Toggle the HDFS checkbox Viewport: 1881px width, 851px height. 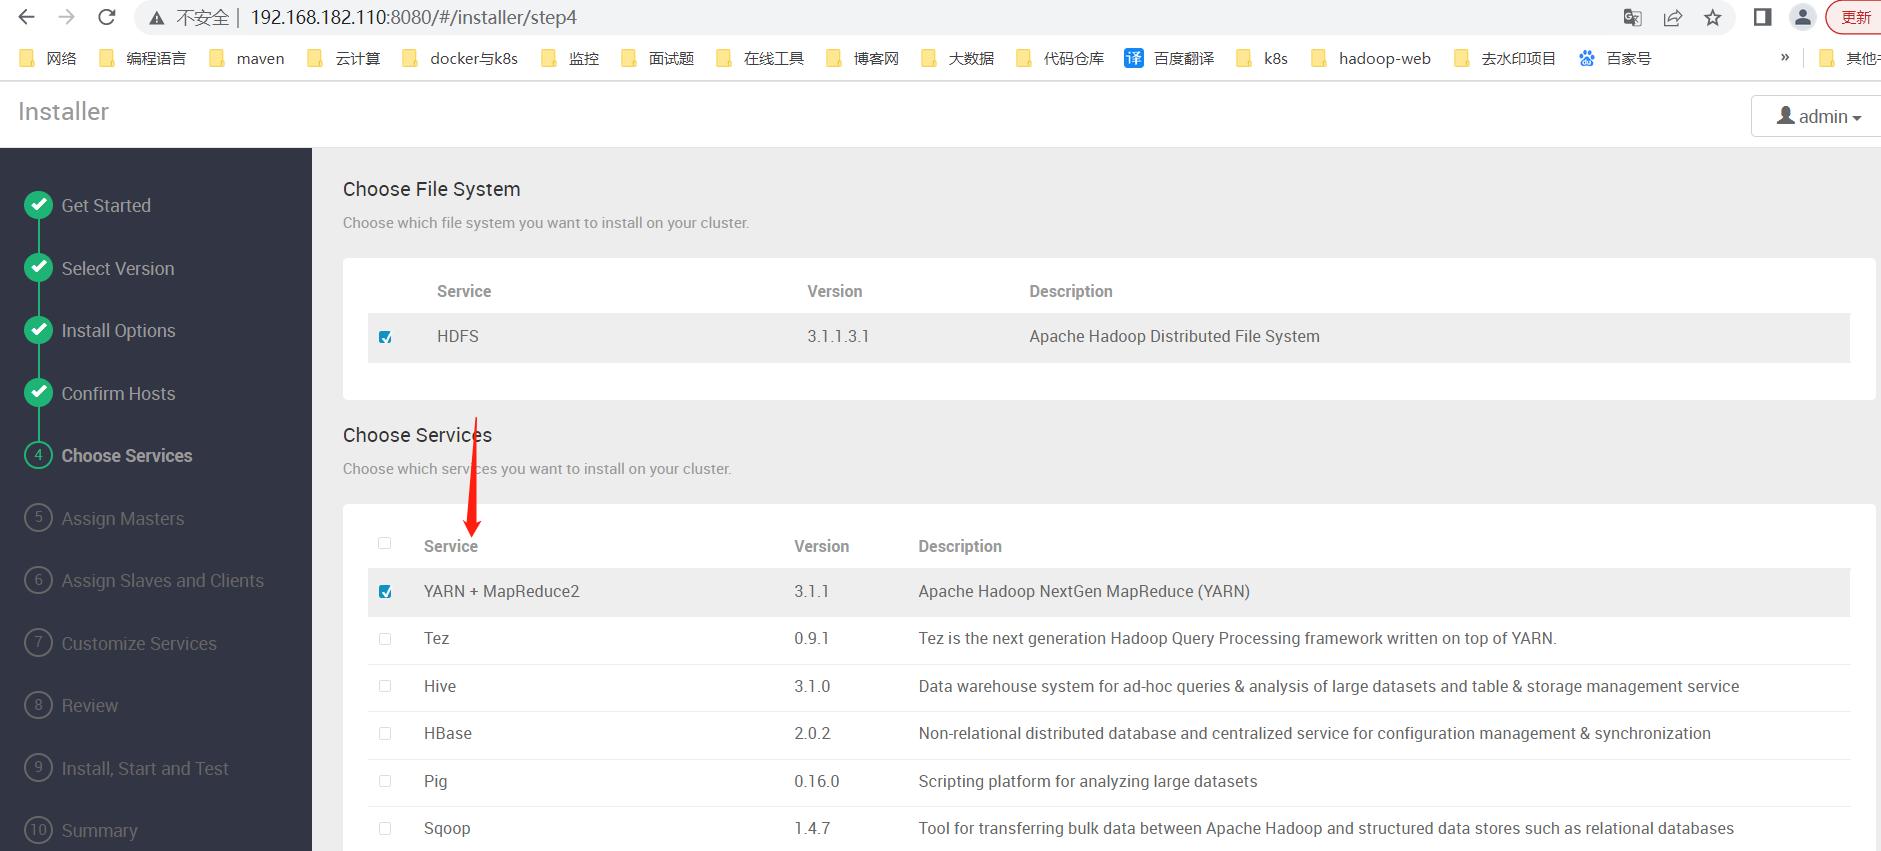(x=385, y=337)
